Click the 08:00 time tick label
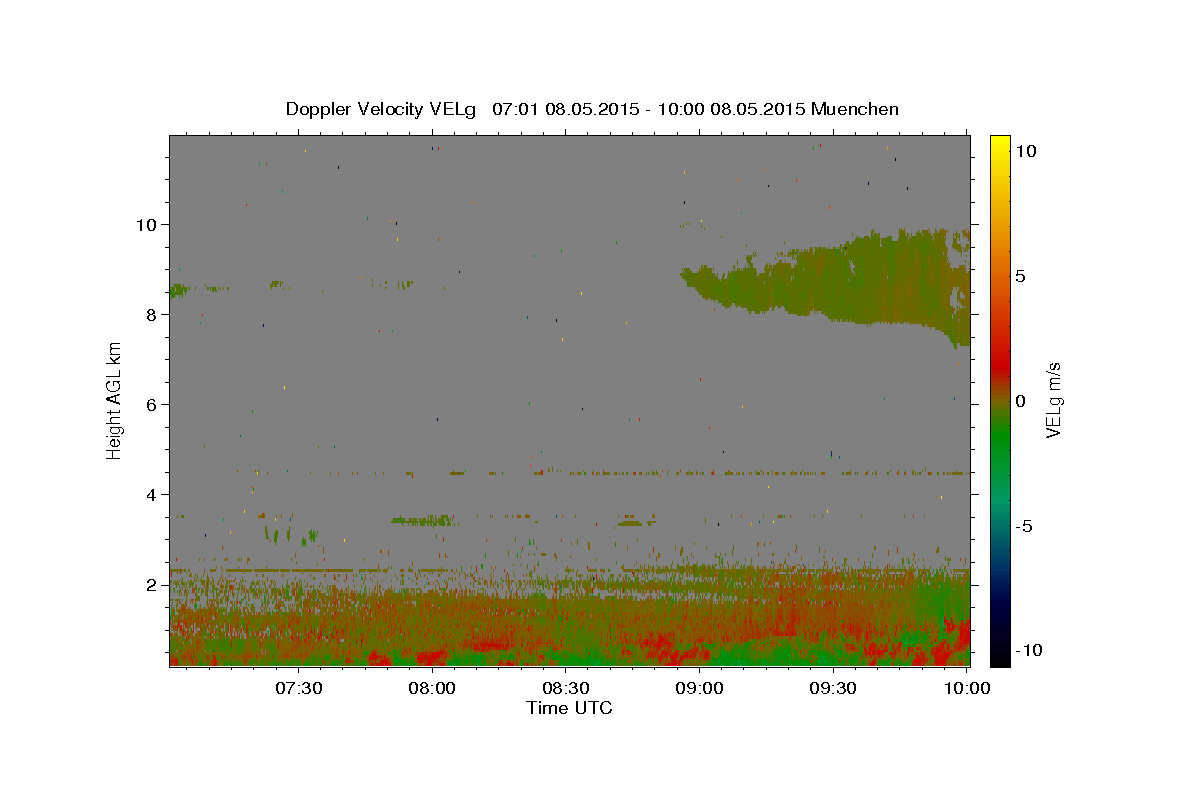Image resolution: width=1200 pixels, height=800 pixels. coord(432,688)
